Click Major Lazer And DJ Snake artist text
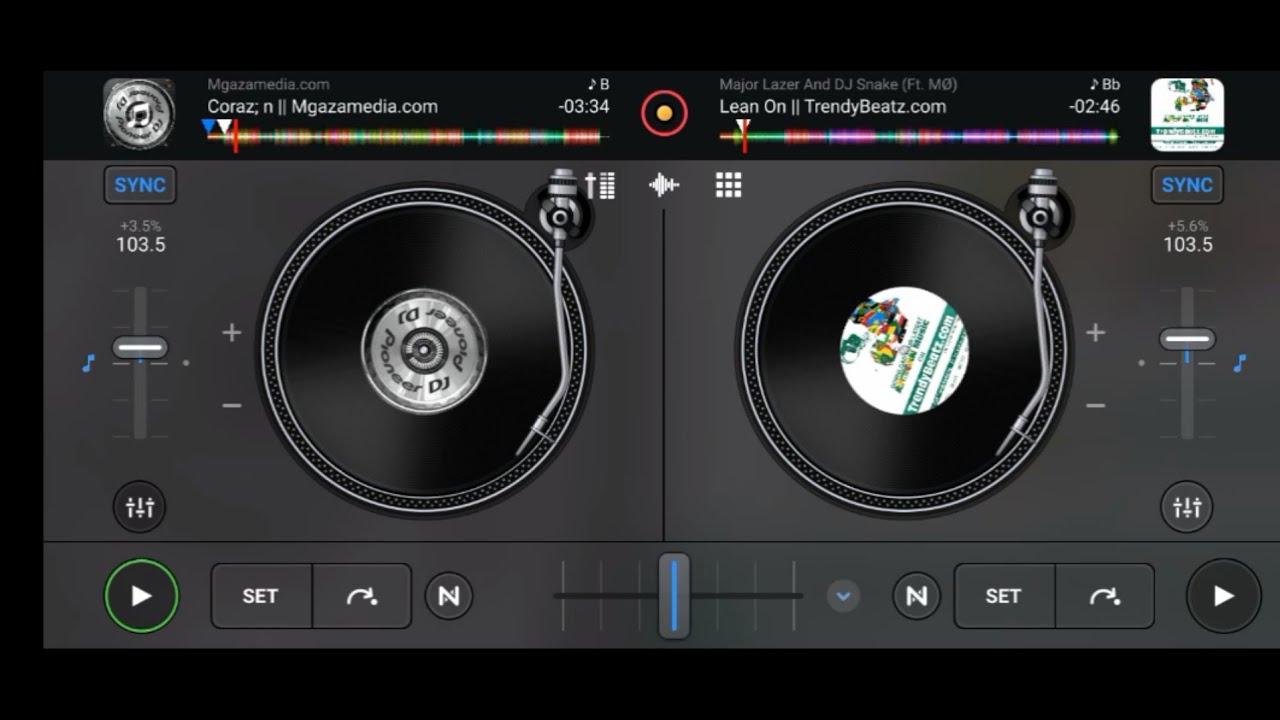Viewport: 1280px width, 720px height. [838, 85]
